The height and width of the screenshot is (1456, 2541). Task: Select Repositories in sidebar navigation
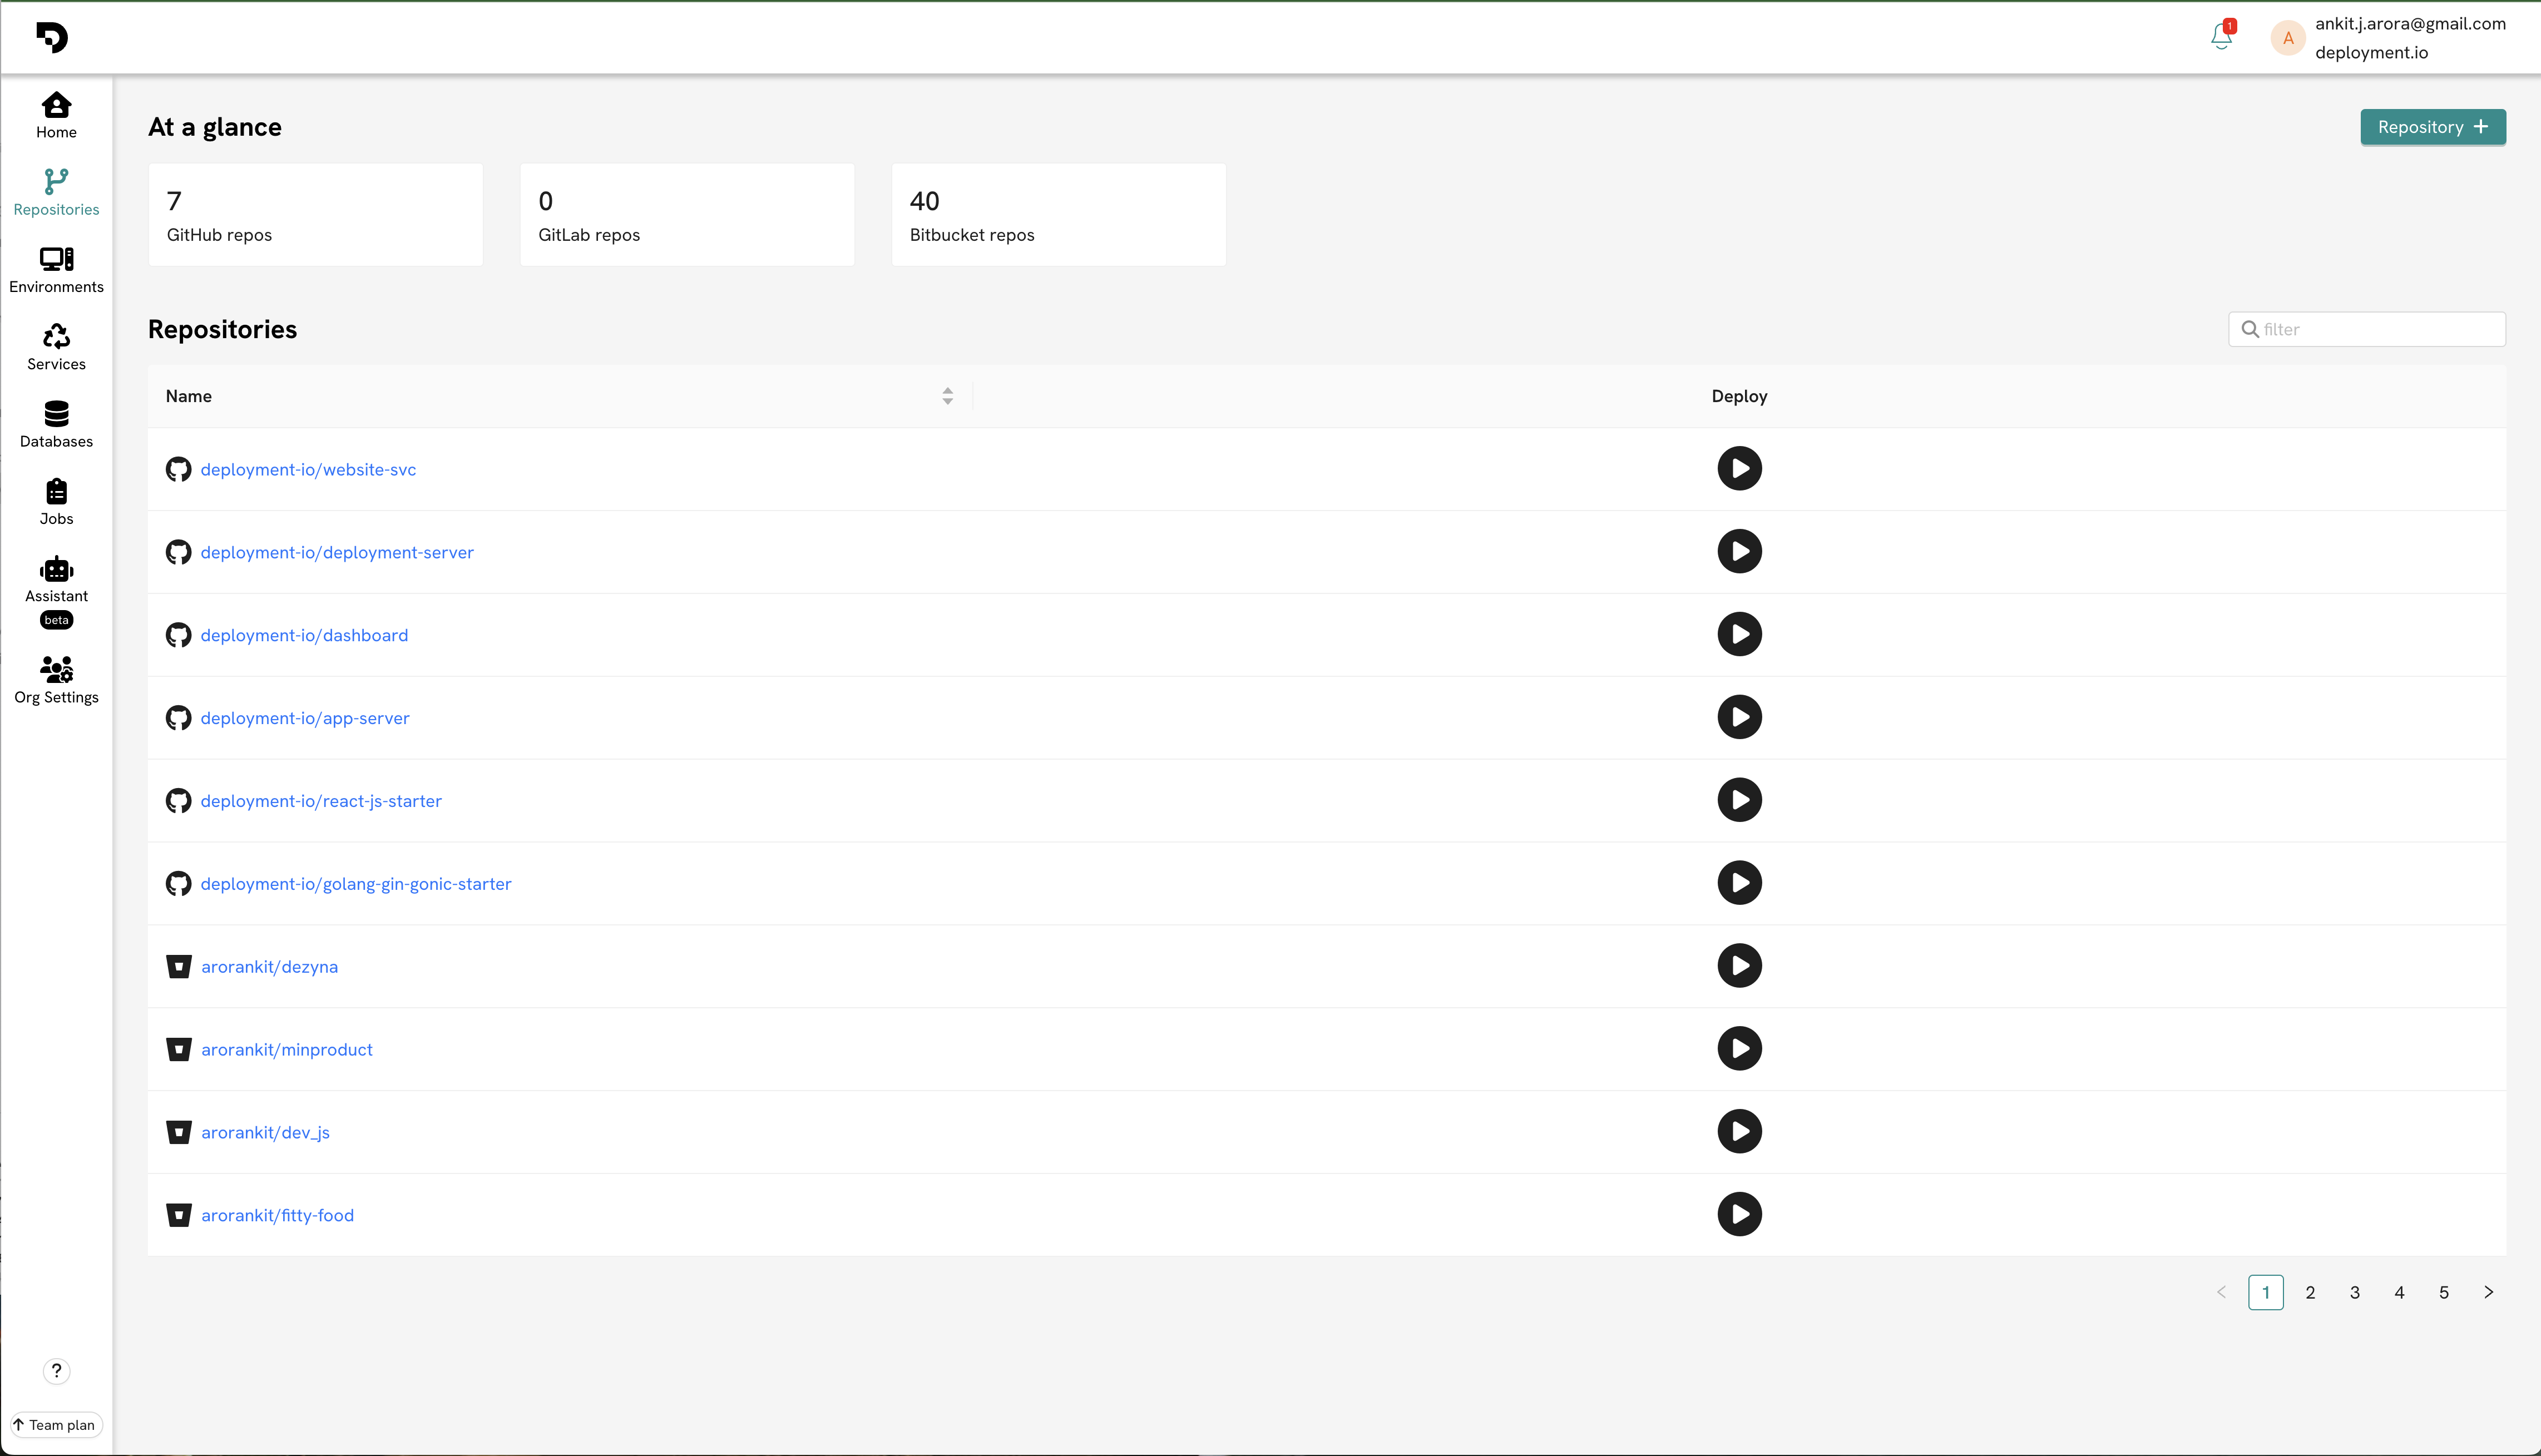point(56,192)
